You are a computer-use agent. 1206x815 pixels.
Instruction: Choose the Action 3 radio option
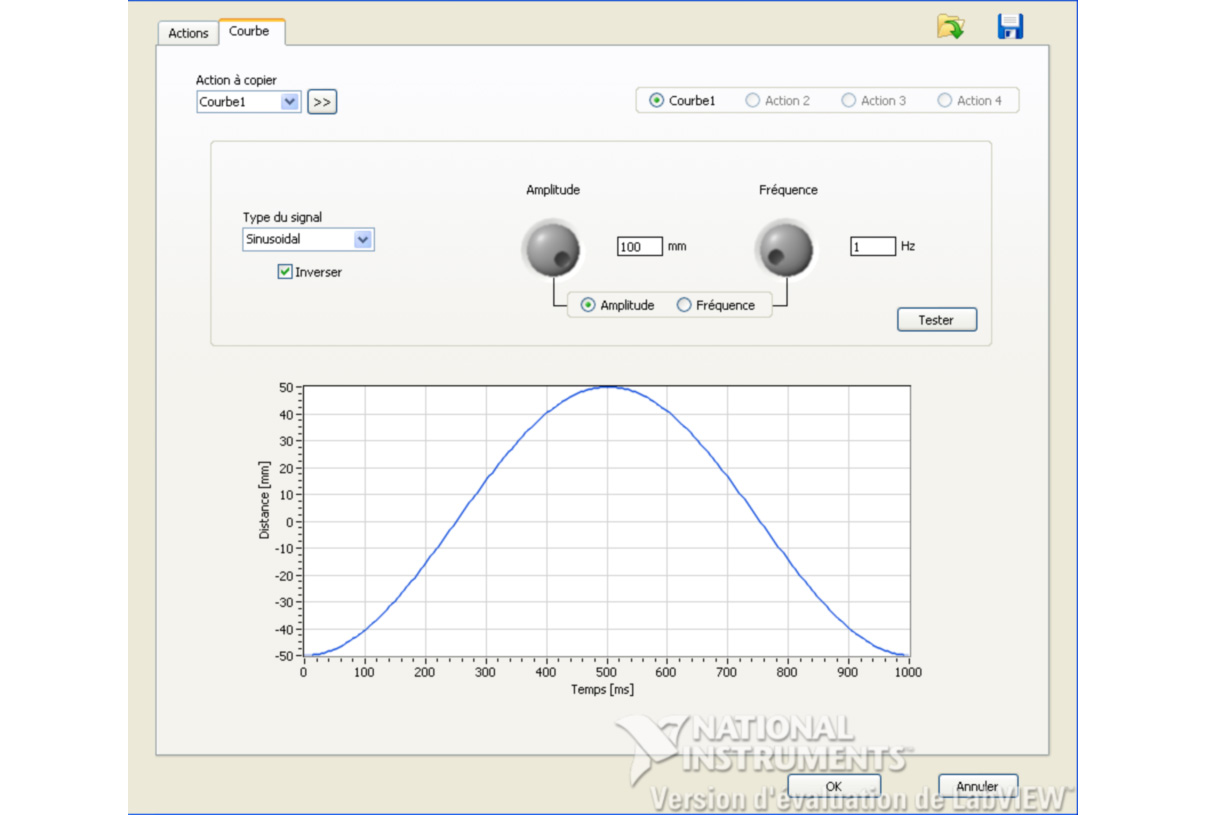point(849,100)
